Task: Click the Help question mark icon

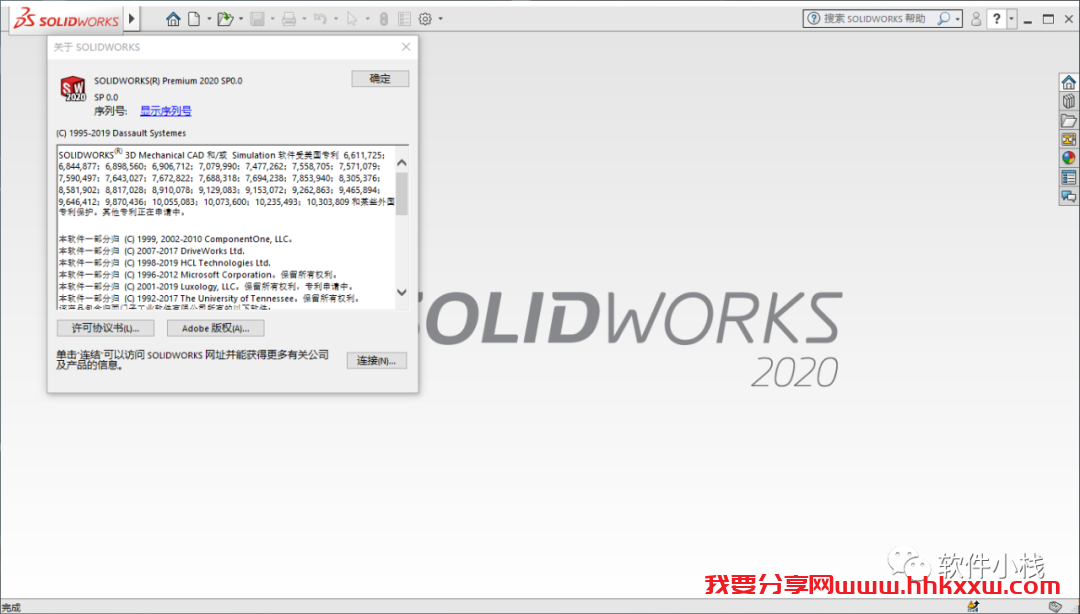Action: point(997,19)
